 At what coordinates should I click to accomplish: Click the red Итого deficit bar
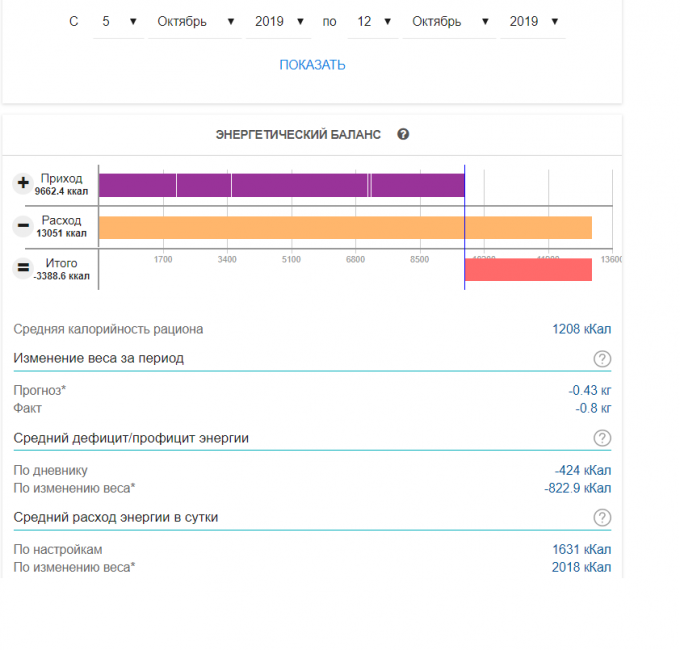pos(528,270)
